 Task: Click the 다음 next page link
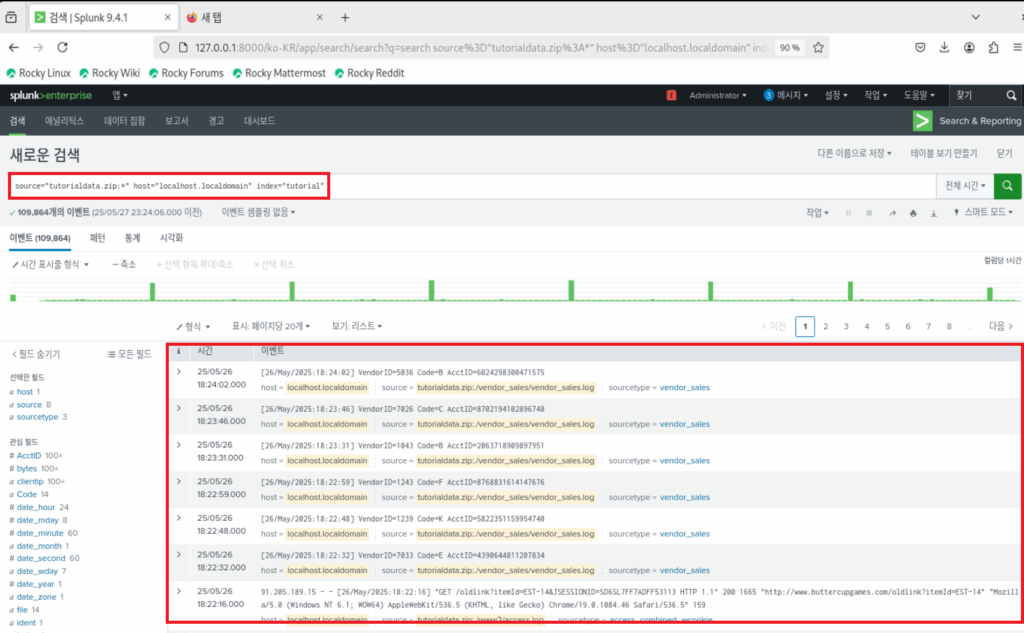(x=1000, y=327)
